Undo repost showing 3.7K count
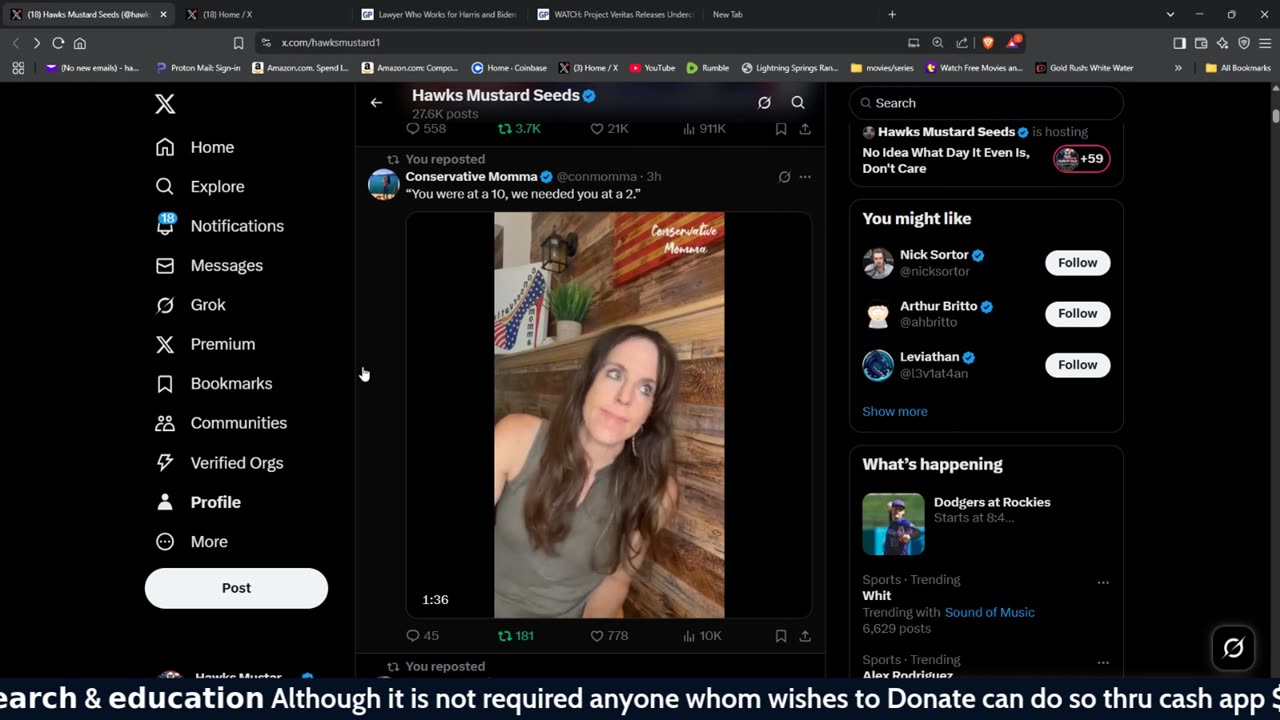The height and width of the screenshot is (720, 1280). point(519,129)
